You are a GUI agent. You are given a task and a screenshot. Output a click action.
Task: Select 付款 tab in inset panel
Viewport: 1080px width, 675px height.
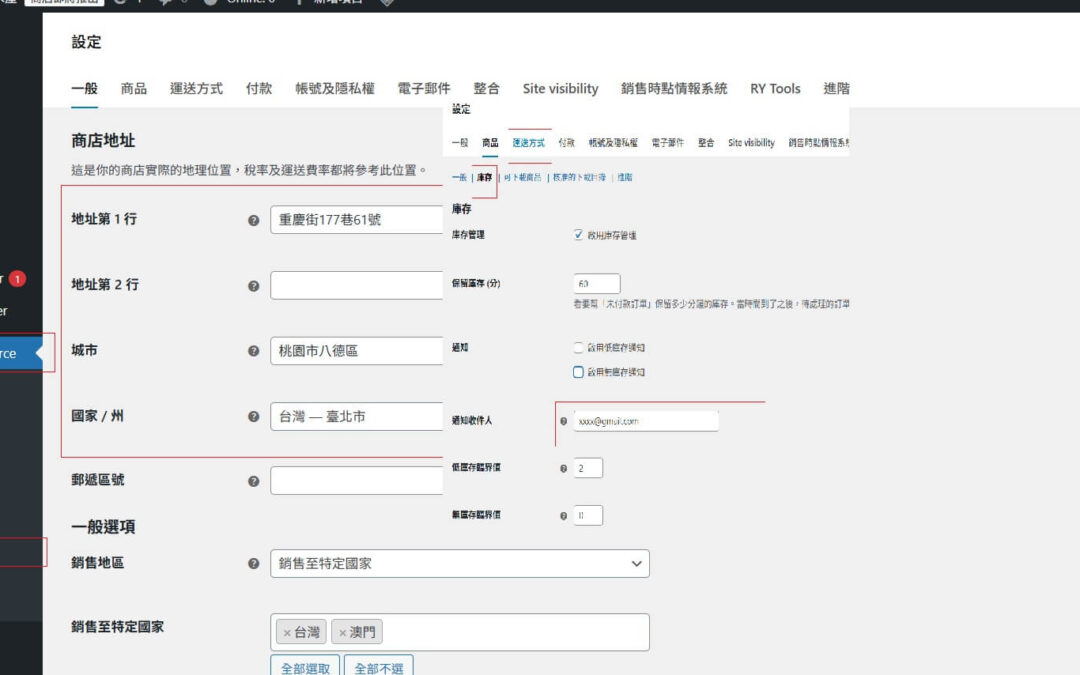click(566, 143)
